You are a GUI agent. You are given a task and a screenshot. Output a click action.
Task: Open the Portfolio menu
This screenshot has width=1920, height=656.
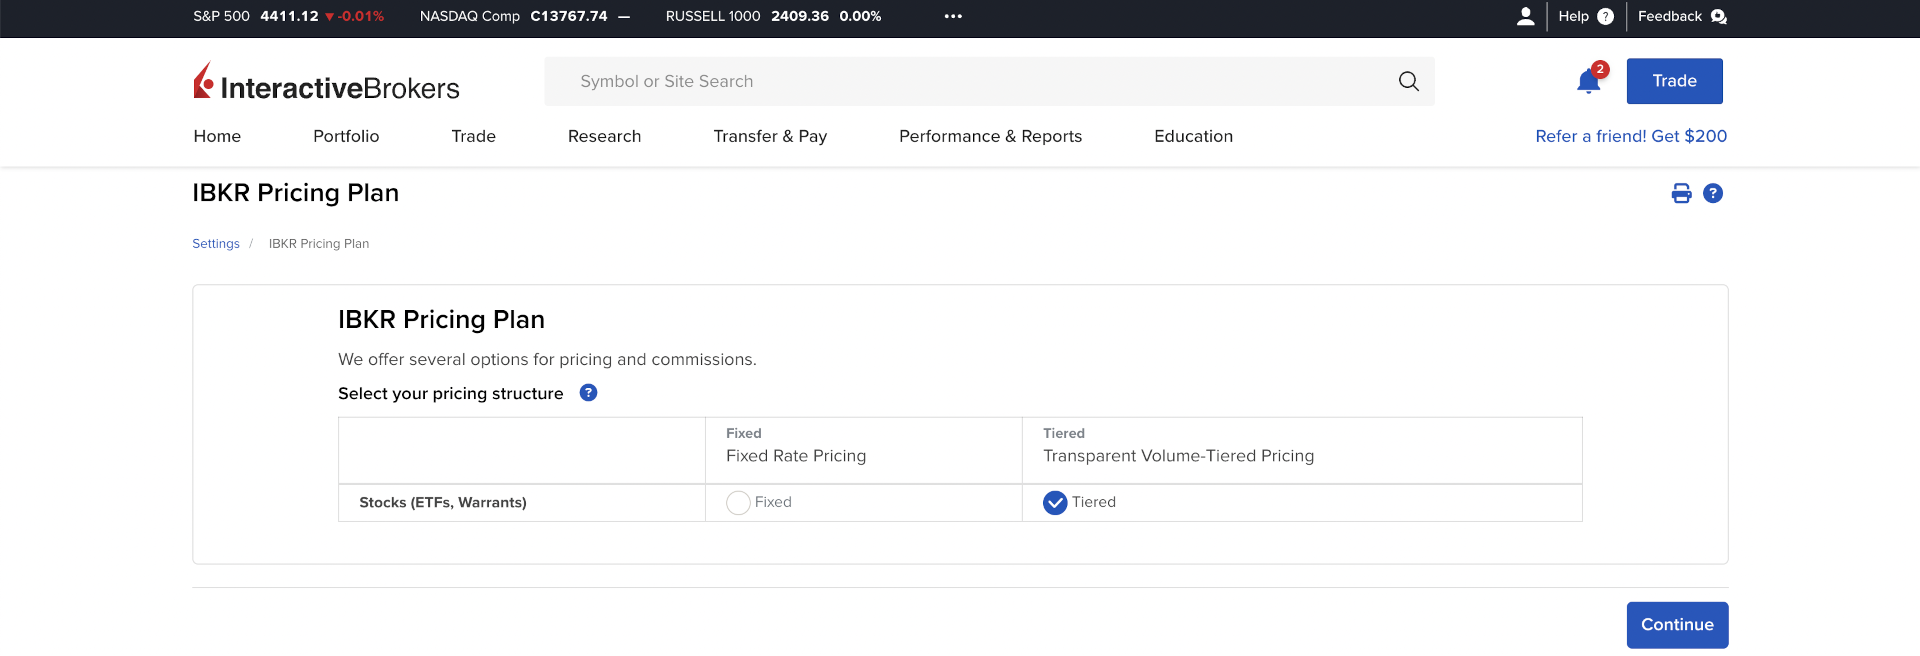pyautogui.click(x=346, y=136)
